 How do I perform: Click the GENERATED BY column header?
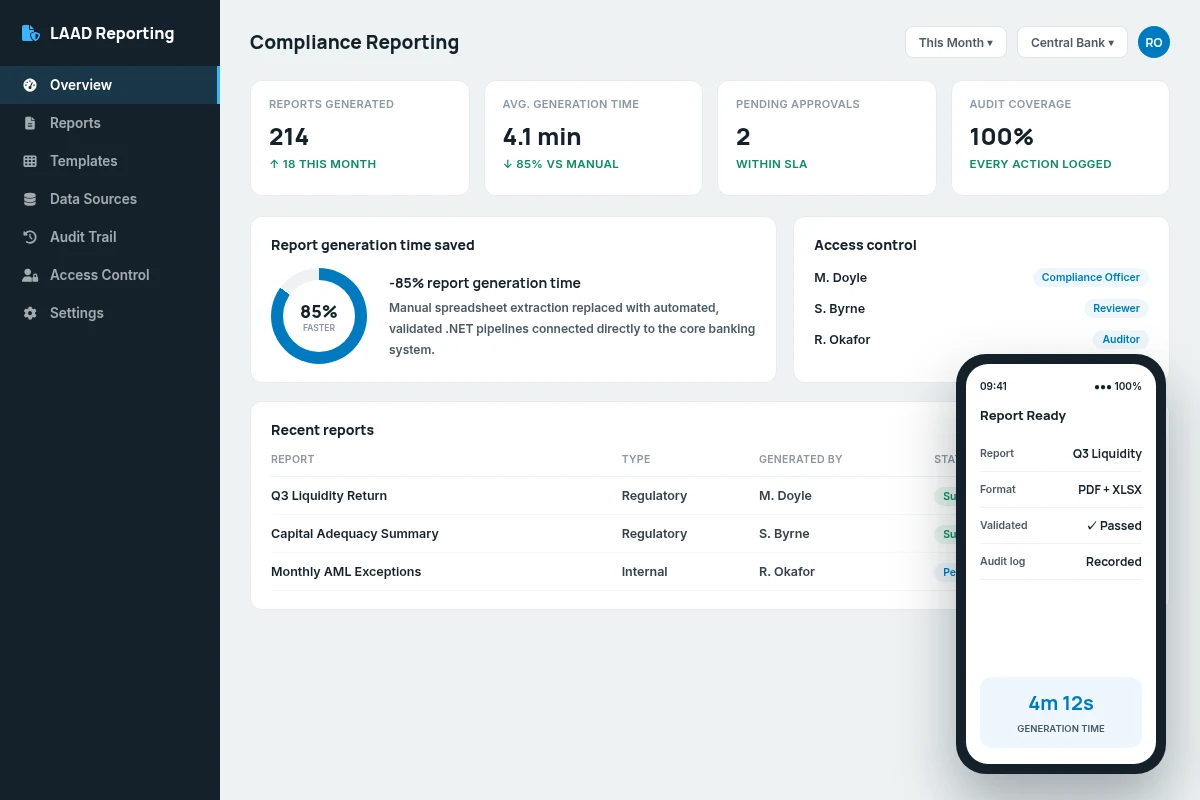pos(800,459)
